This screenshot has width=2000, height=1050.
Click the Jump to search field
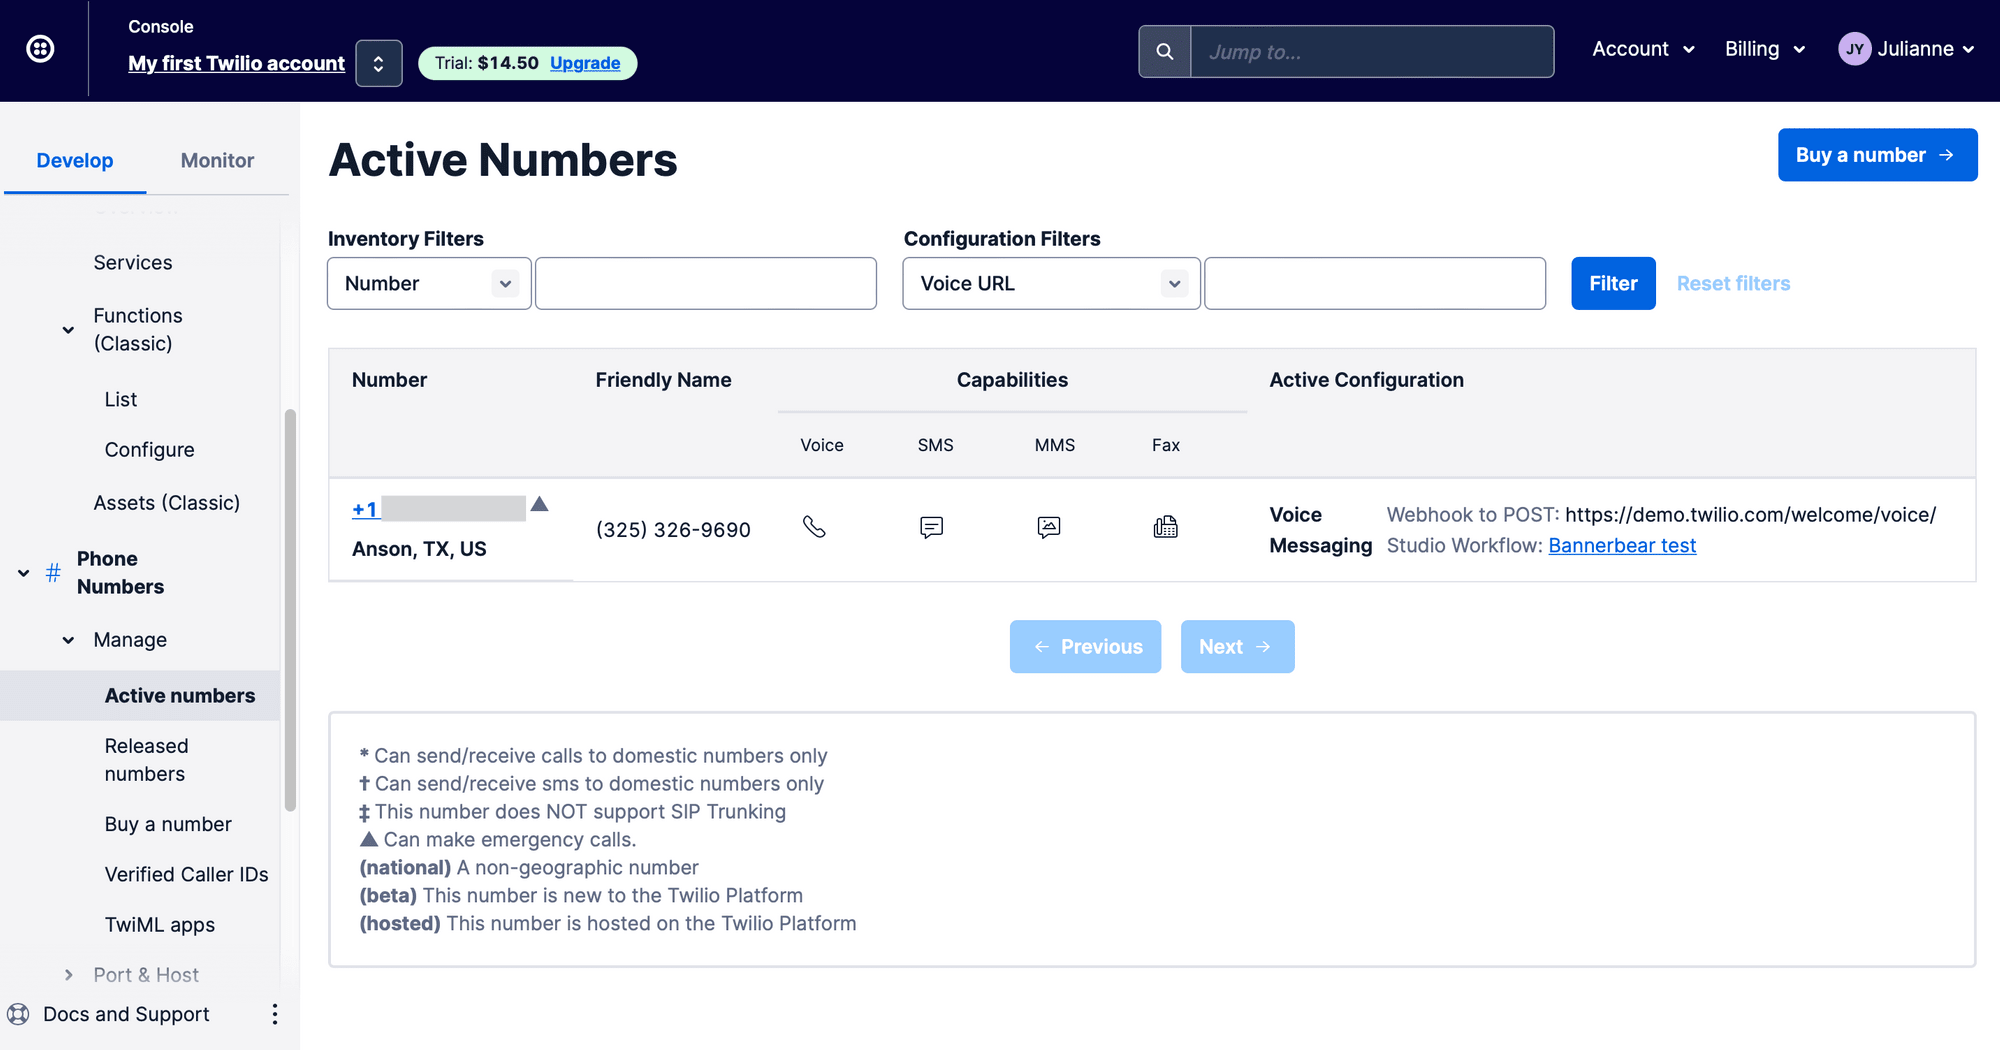tap(1372, 51)
